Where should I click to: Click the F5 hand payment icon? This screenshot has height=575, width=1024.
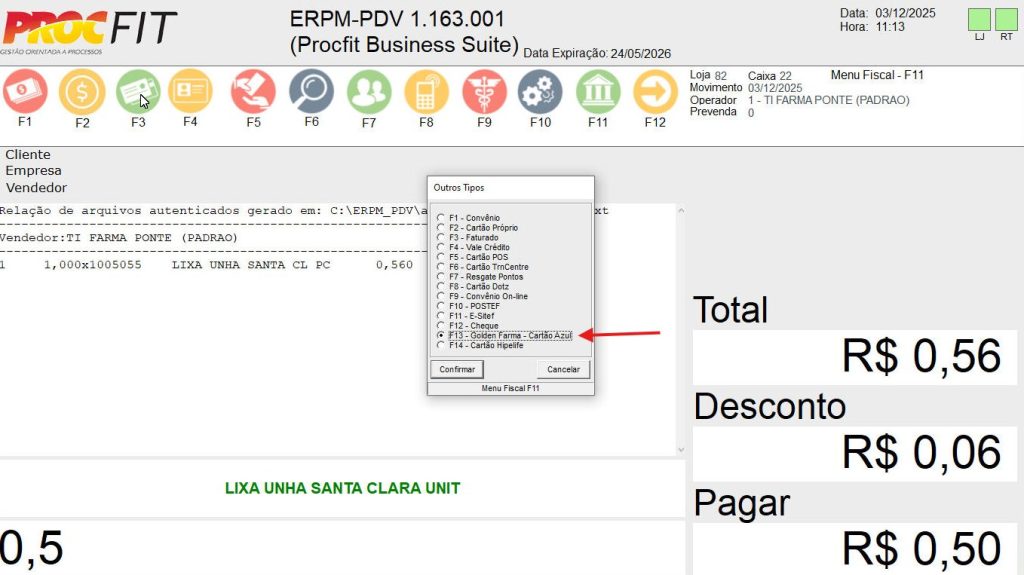click(253, 92)
